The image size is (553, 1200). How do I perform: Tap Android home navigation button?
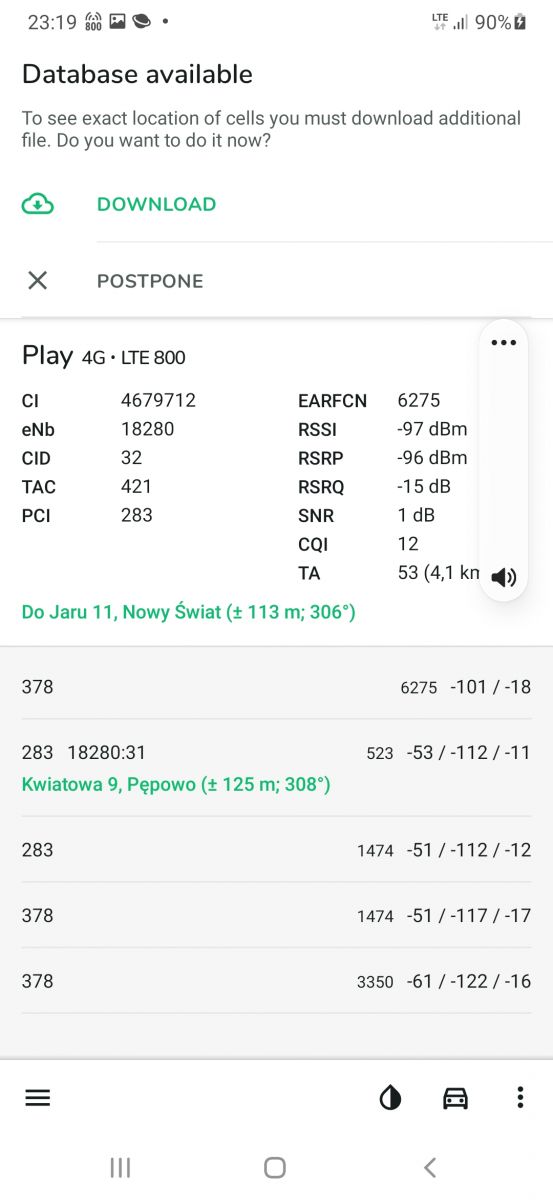tap(275, 1167)
